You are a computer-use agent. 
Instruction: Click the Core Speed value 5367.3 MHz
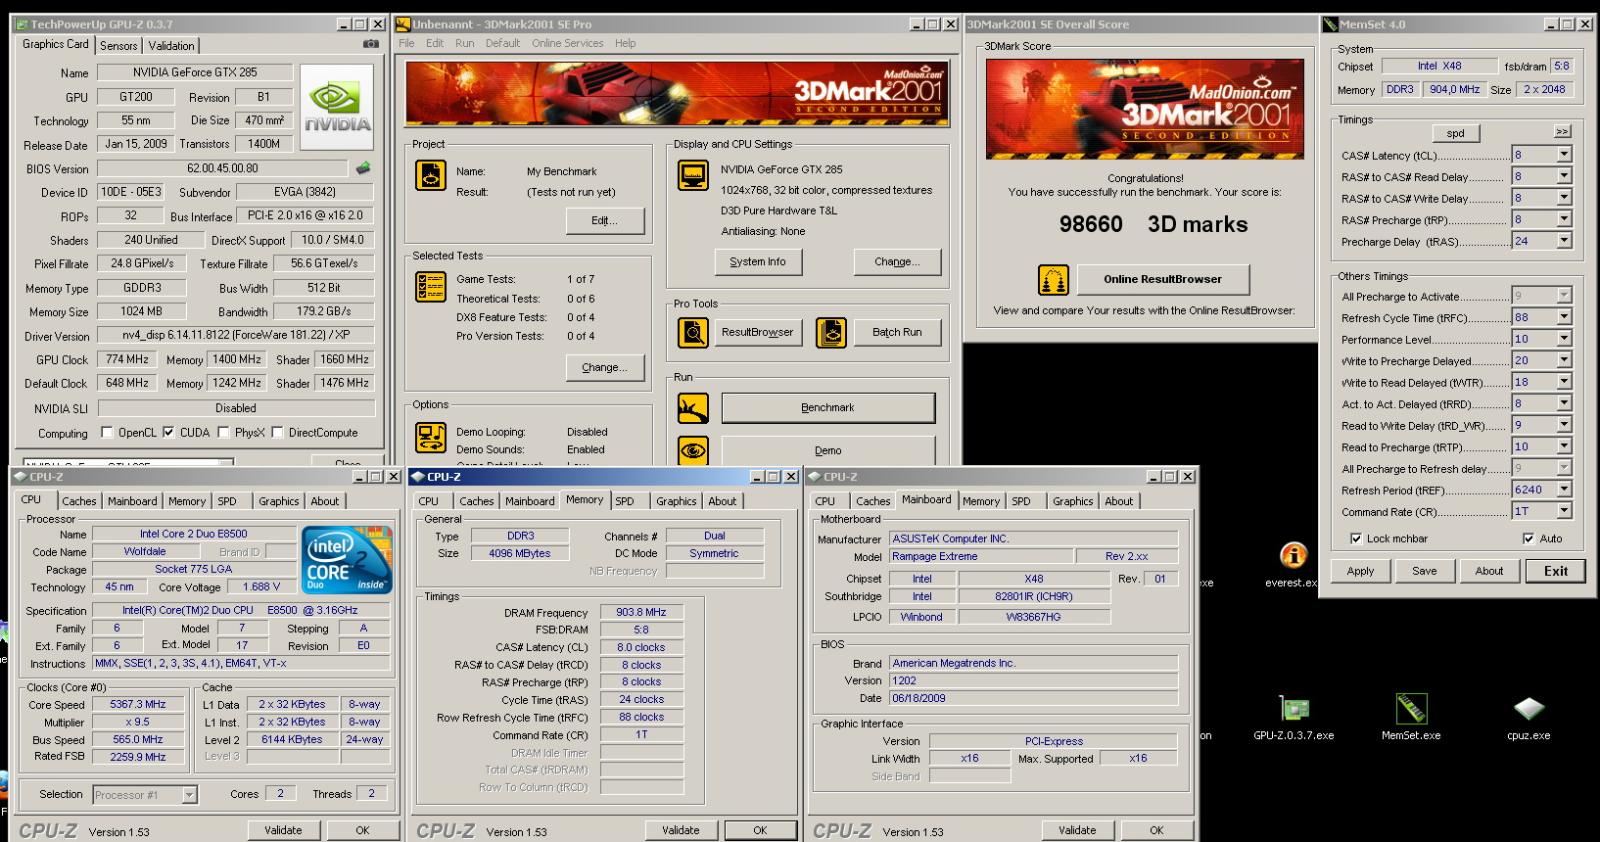[138, 704]
